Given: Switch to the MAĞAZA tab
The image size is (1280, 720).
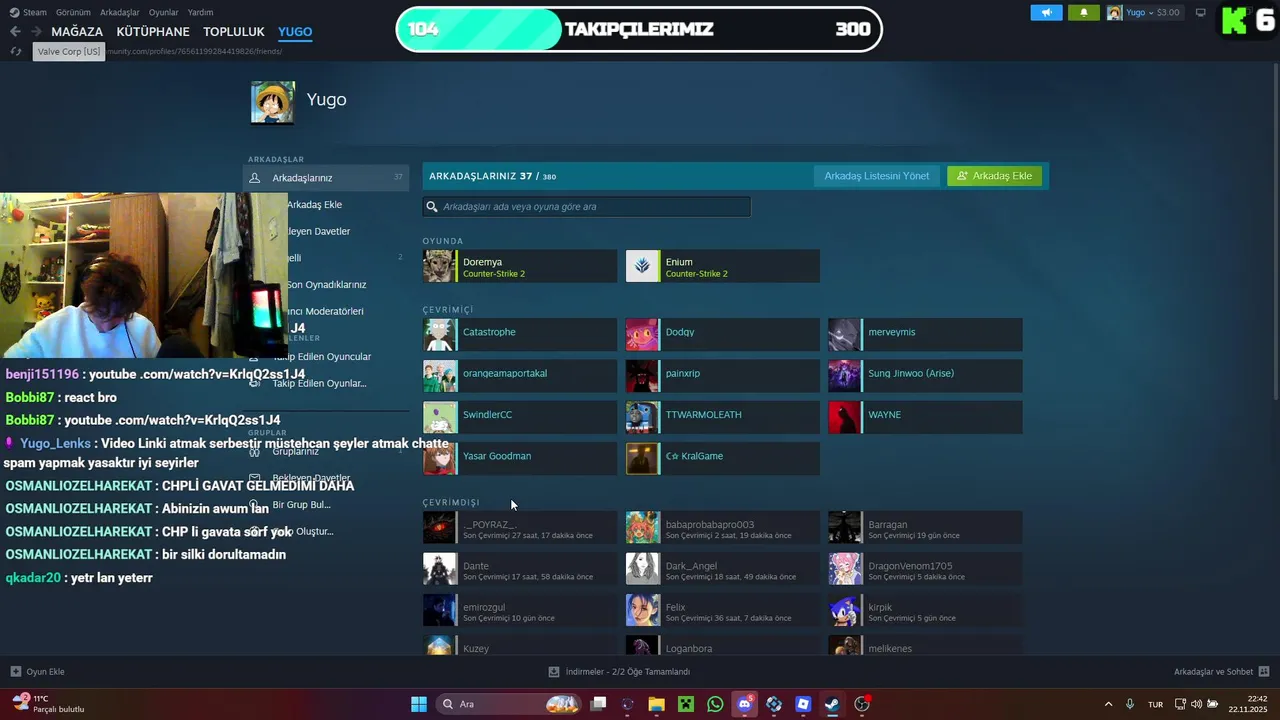Looking at the screenshot, I should click(77, 32).
